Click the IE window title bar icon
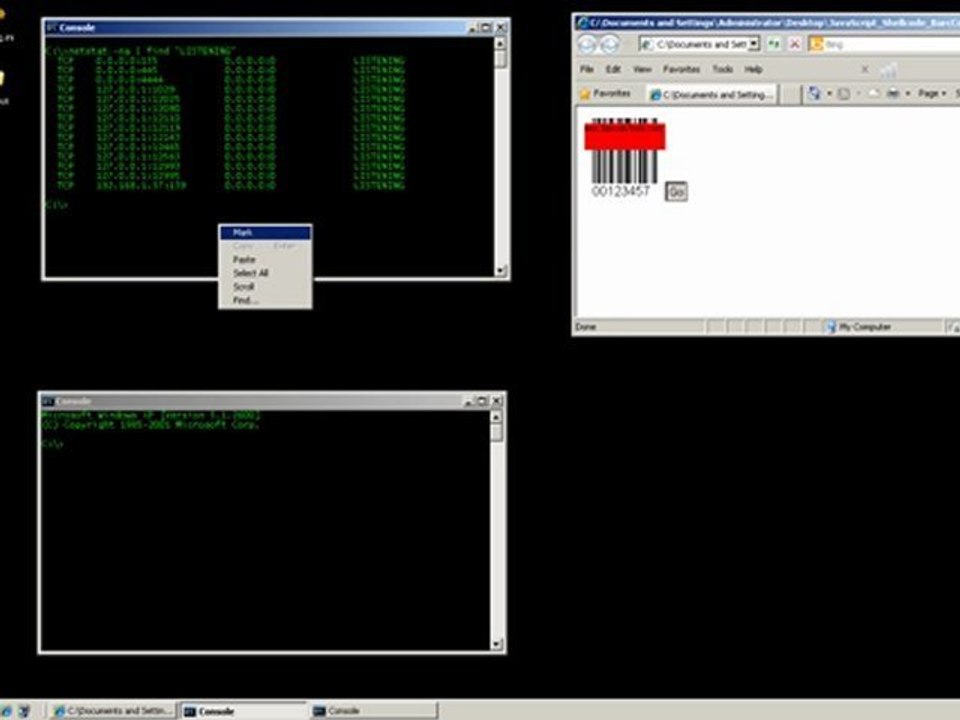This screenshot has width=960, height=720. click(583, 23)
